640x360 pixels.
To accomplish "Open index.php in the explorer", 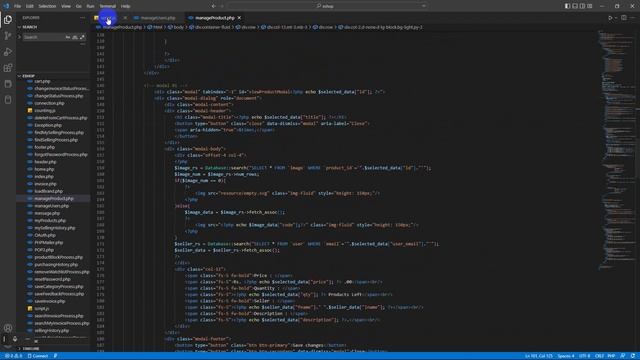I will coord(44,177).
